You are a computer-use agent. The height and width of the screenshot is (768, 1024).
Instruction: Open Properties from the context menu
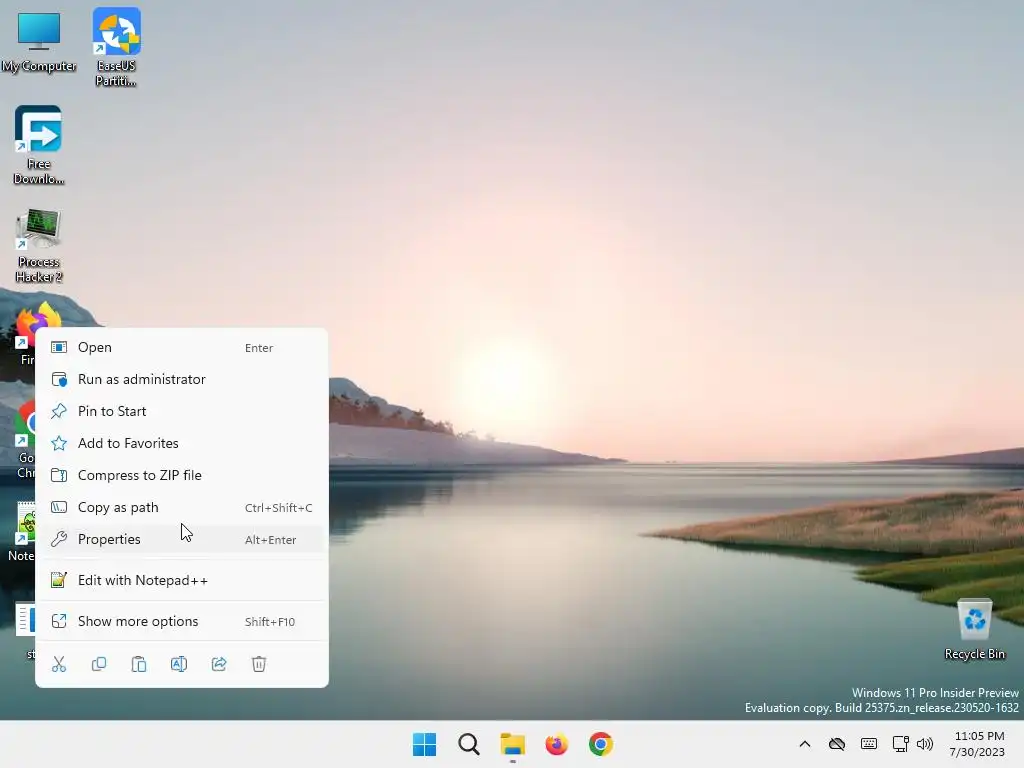click(x=181, y=539)
